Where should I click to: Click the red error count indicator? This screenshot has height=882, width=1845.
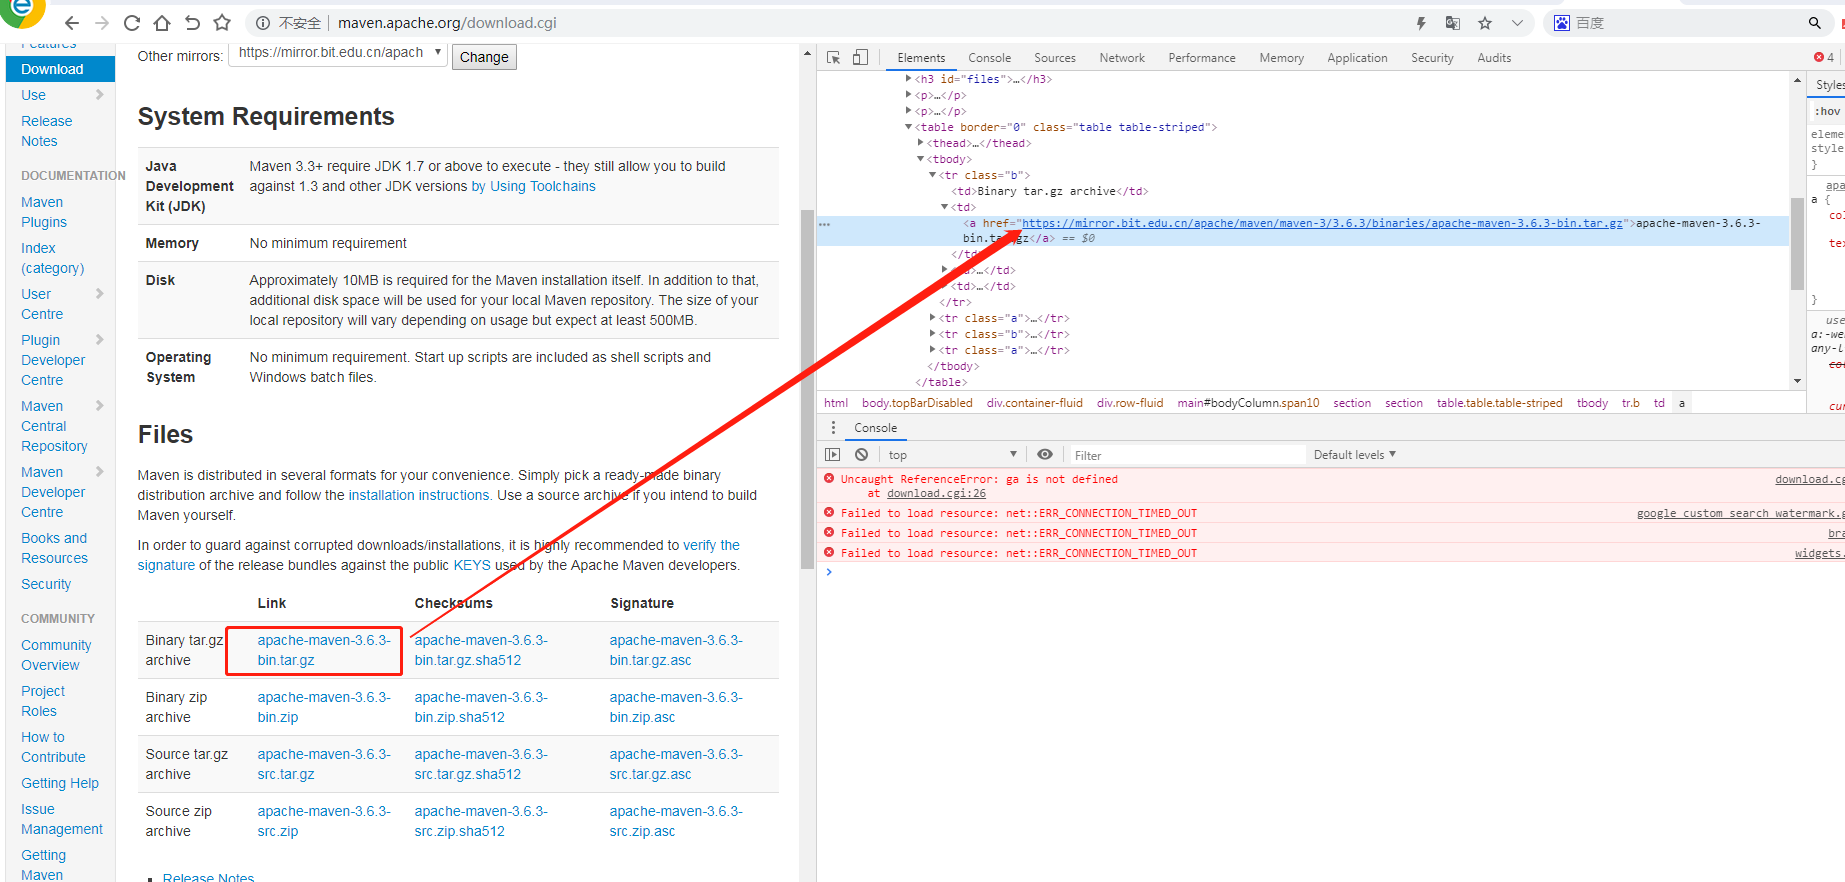click(x=1824, y=58)
